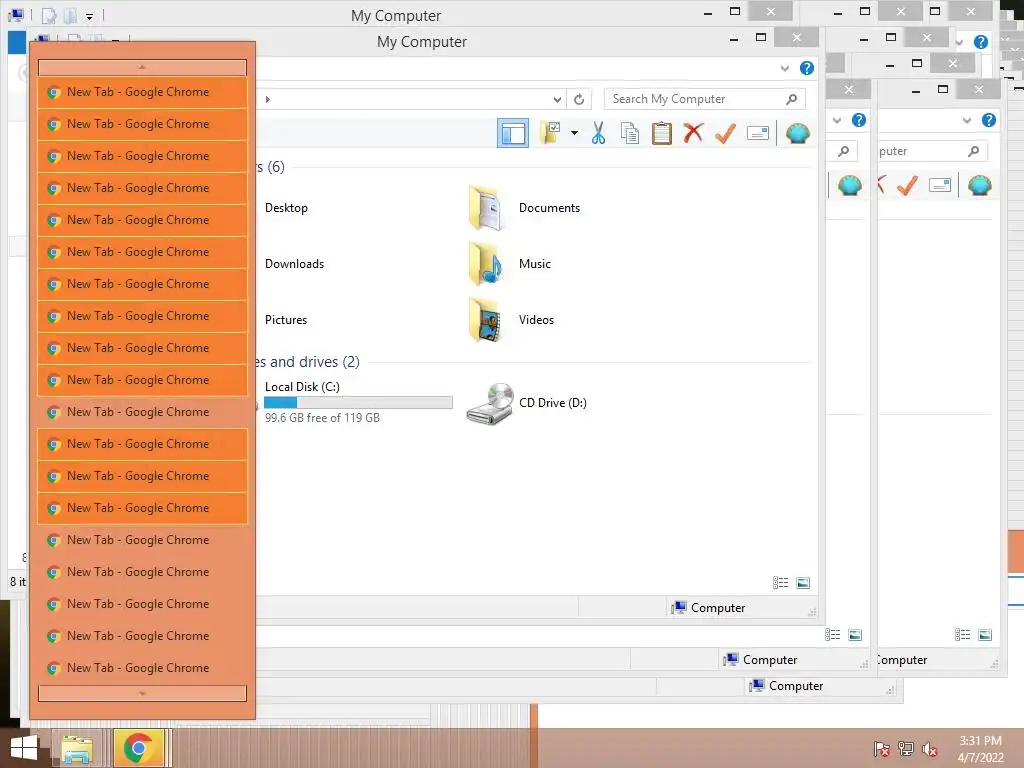The width and height of the screenshot is (1024, 768).
Task: Click Email envelope icon in 'puter' window toolbar
Action: click(x=939, y=185)
